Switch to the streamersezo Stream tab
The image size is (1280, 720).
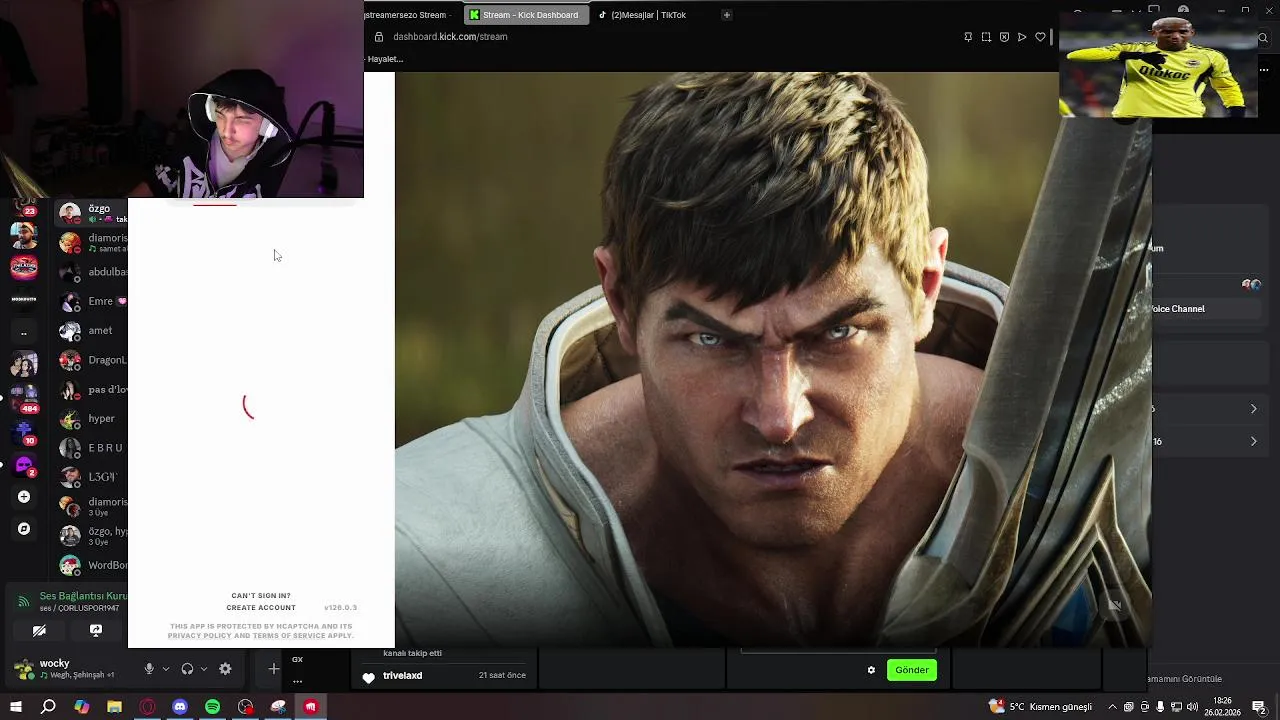[410, 15]
